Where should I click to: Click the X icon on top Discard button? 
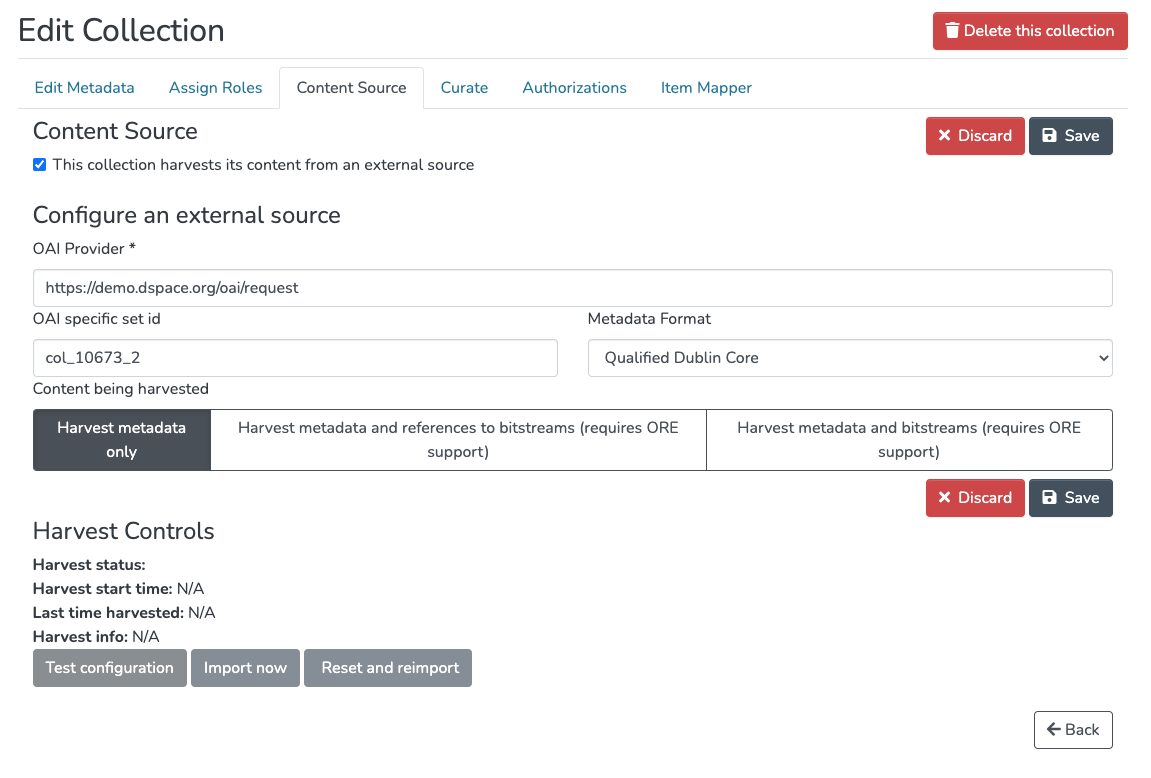click(944, 136)
